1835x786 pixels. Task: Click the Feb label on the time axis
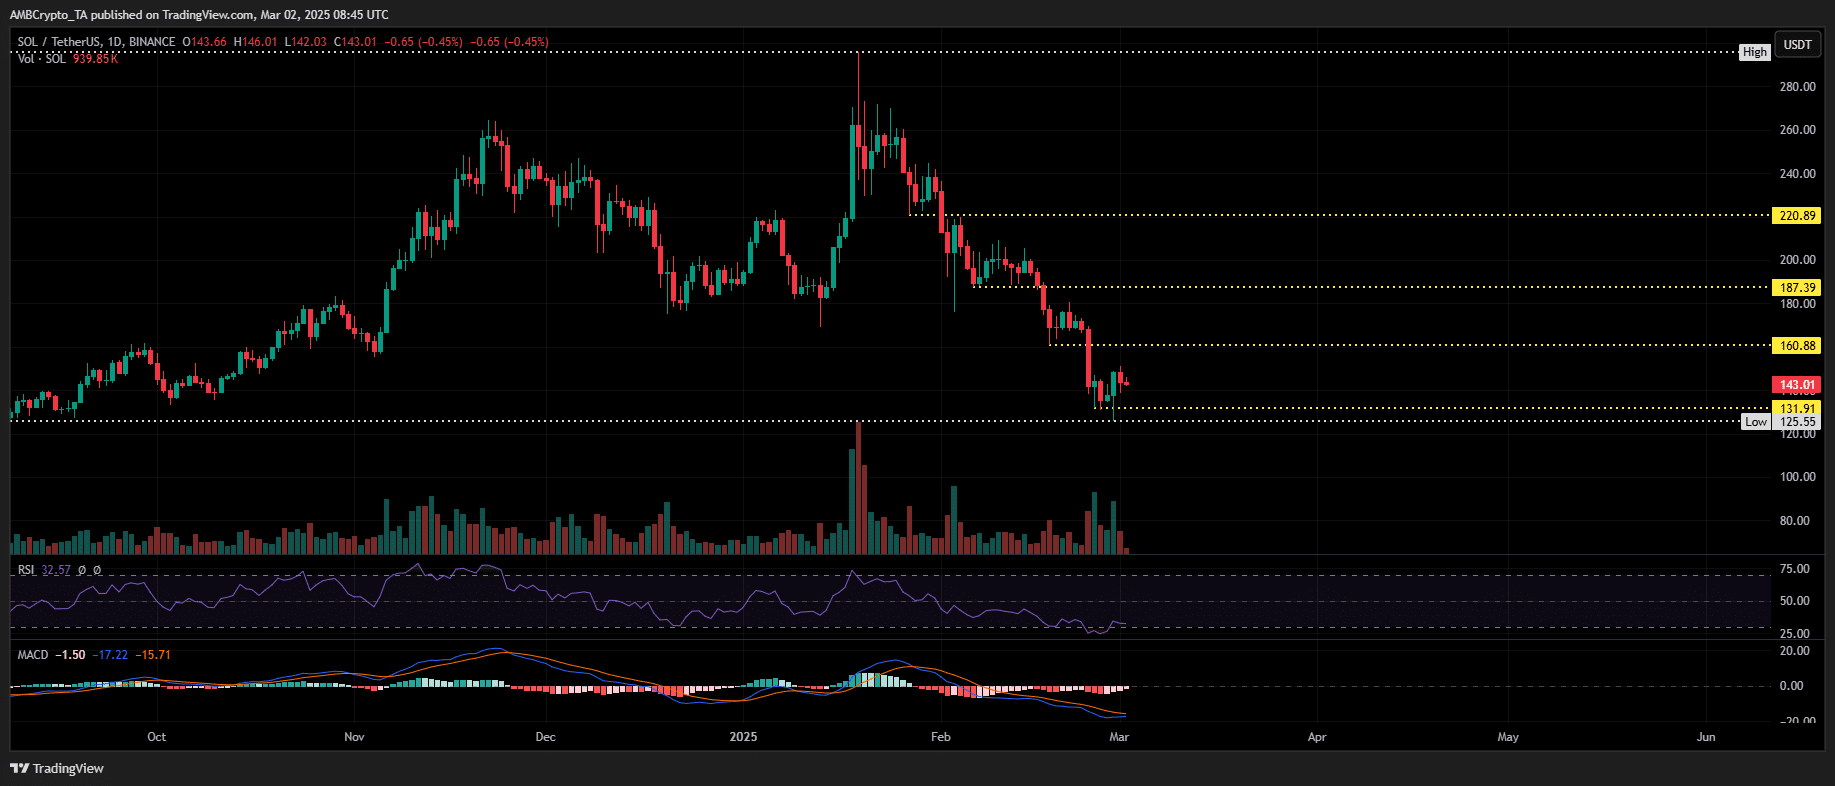coord(940,737)
